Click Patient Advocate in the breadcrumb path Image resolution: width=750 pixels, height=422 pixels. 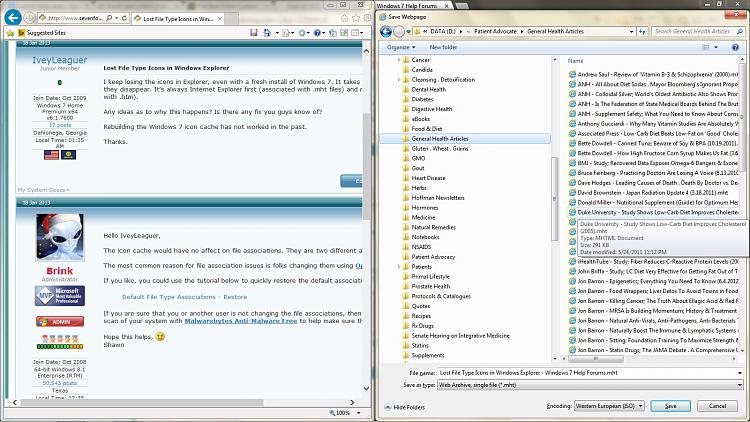[496, 31]
